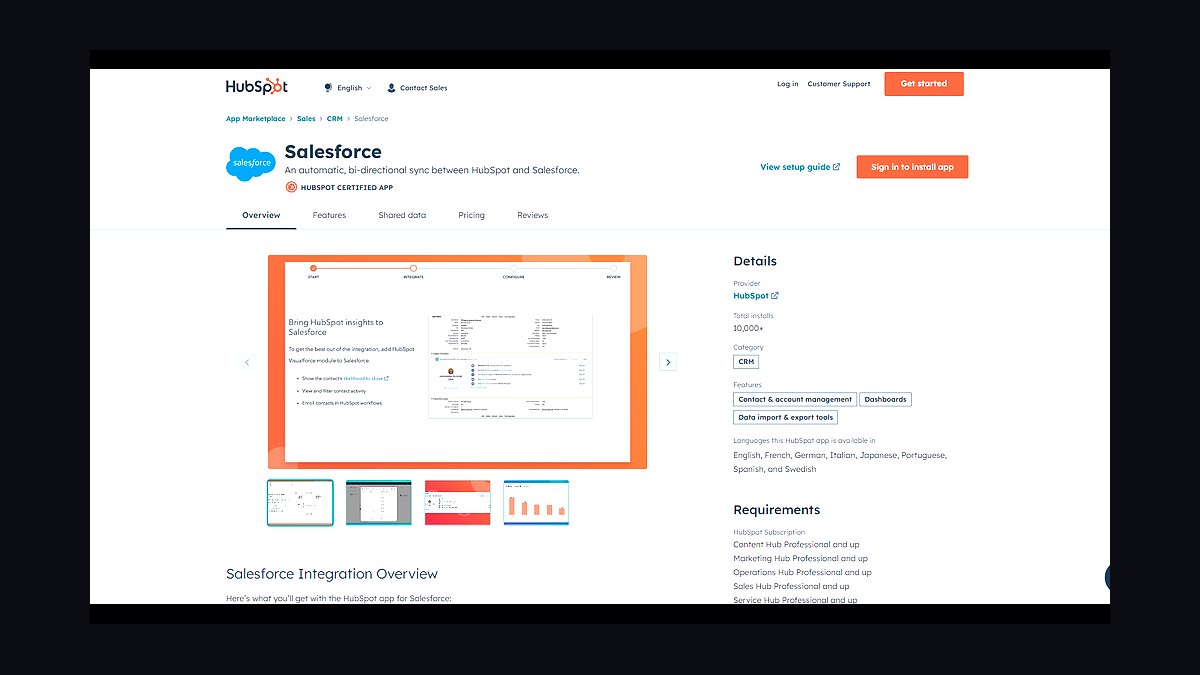
Task: Click Data import & export tools tag
Action: 785,417
